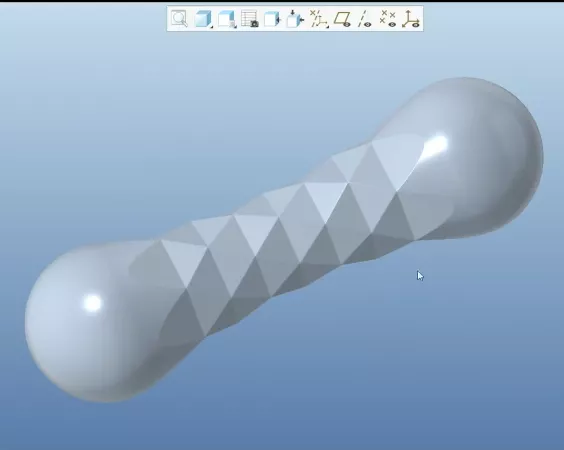Toggle datum point display eye icon
This screenshot has height=450, width=564.
(x=388, y=18)
